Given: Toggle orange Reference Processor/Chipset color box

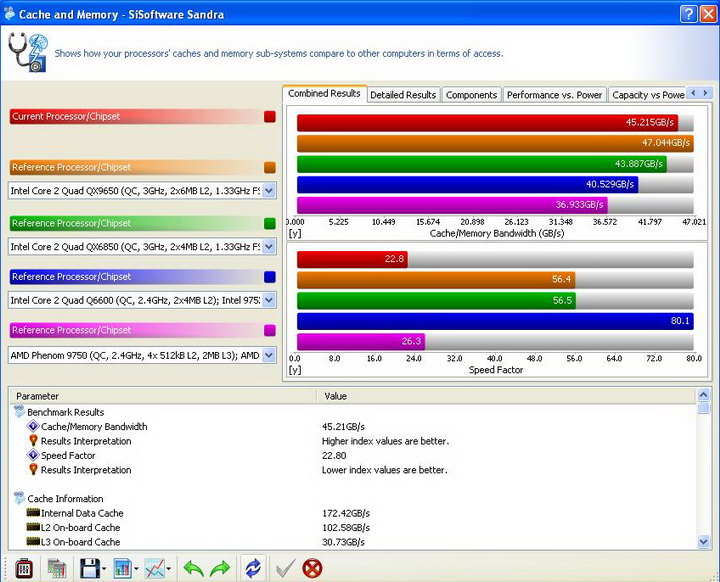Looking at the screenshot, I should coord(270,168).
